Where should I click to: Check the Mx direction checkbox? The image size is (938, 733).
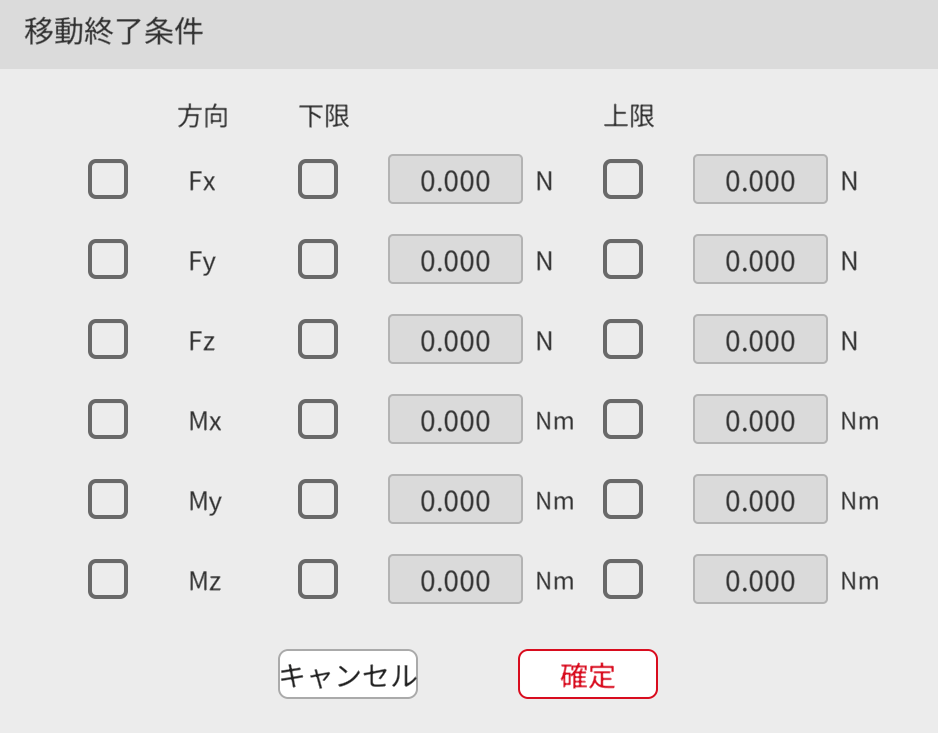[x=108, y=420]
